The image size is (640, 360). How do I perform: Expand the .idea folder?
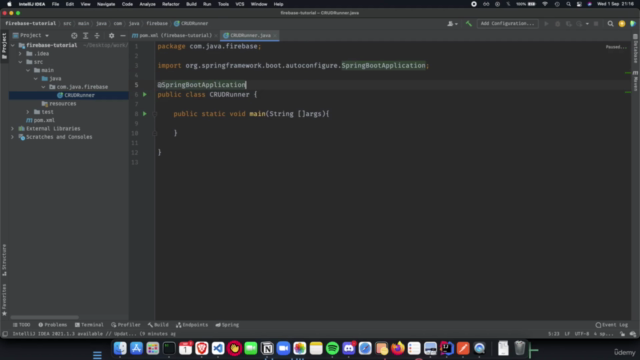pos(20,53)
